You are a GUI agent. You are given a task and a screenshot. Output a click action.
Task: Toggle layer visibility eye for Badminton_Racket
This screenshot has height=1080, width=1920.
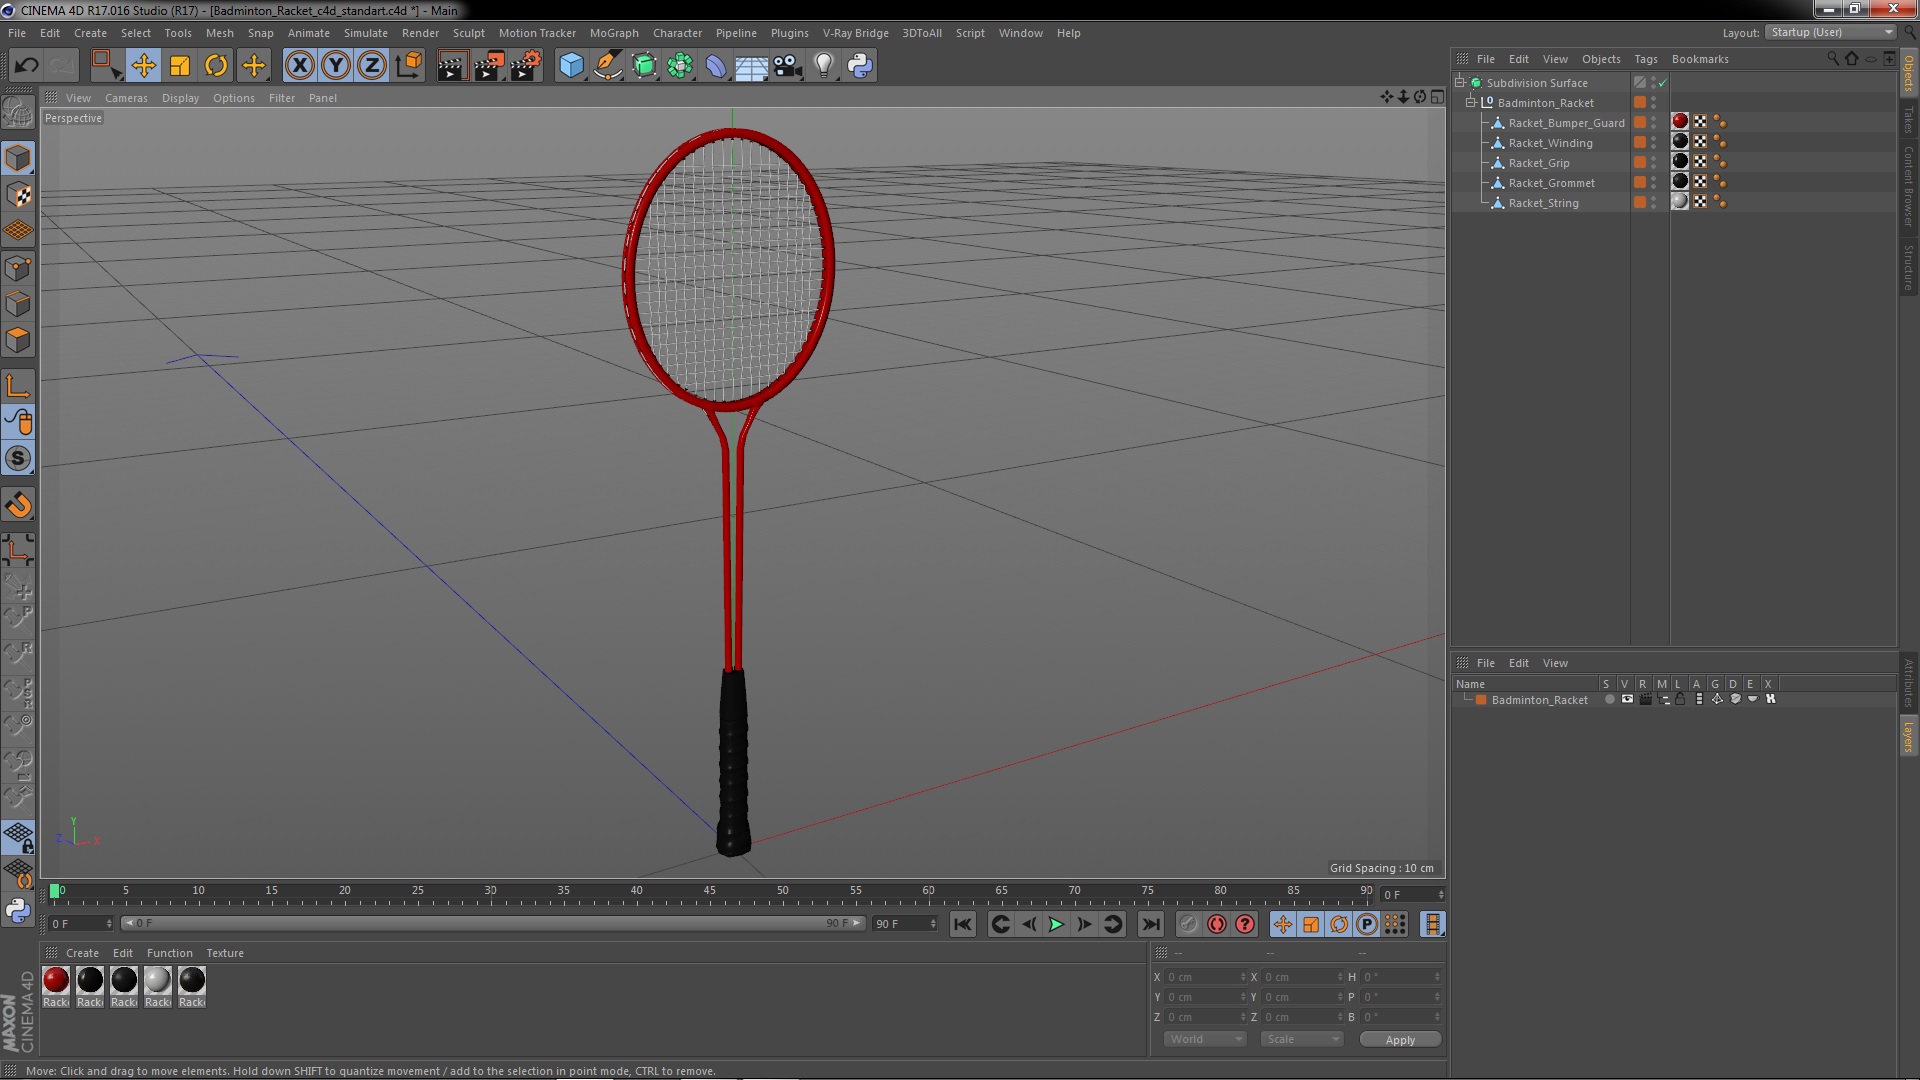1627,699
